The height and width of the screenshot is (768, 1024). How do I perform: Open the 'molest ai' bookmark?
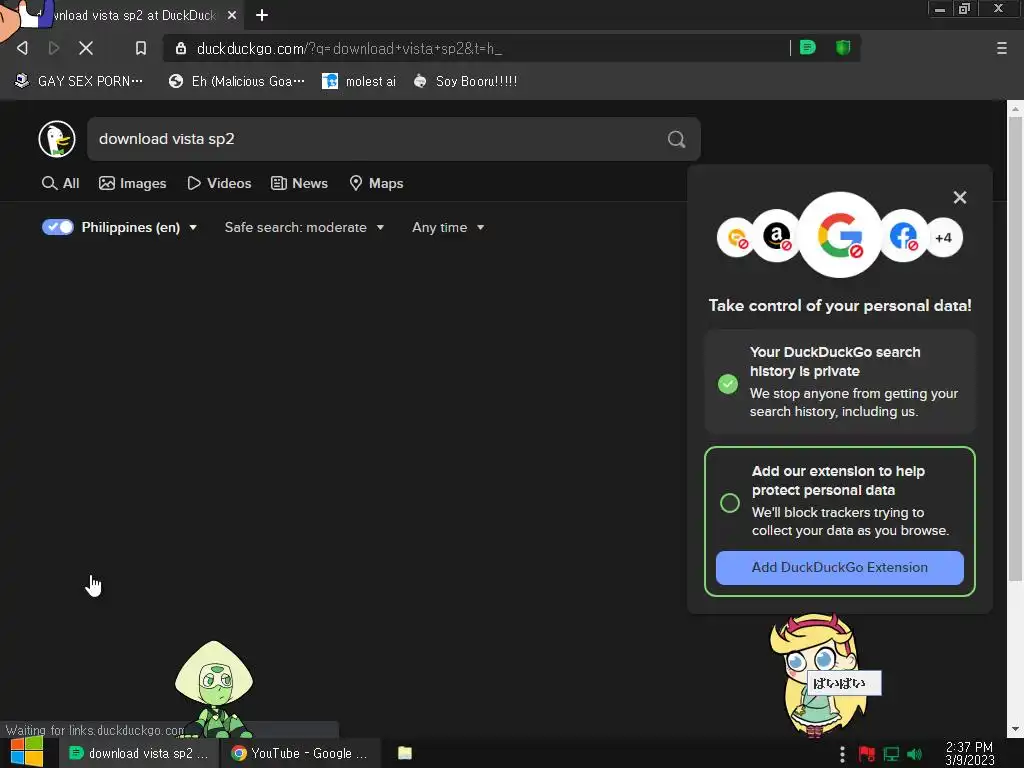[359, 81]
